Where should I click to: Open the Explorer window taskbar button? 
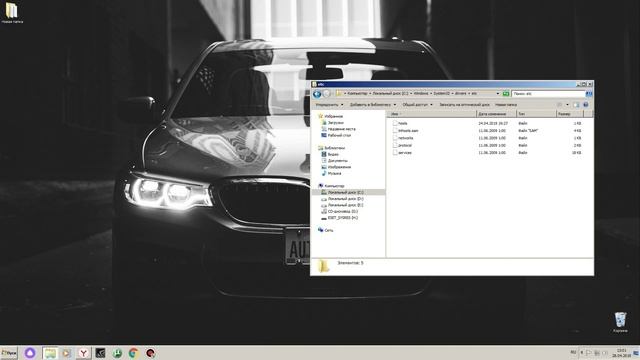(x=50, y=353)
